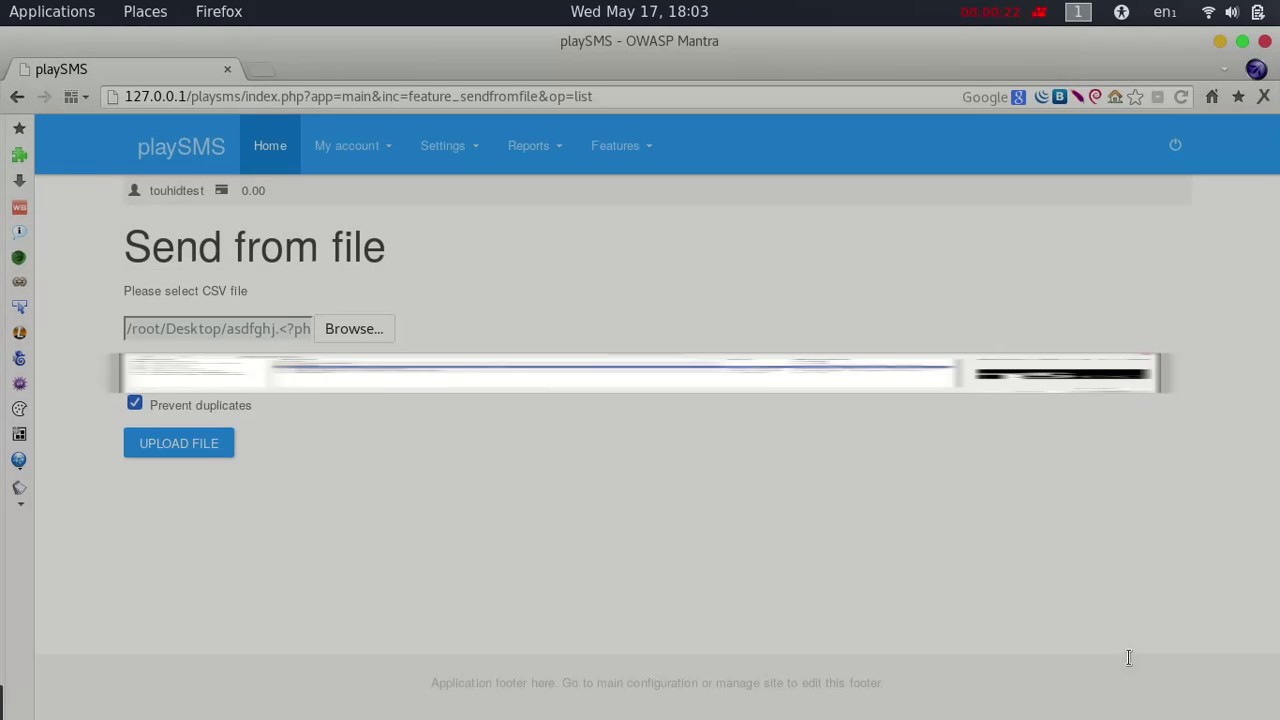
Task: Select the playSMS tab
Action: point(125,69)
